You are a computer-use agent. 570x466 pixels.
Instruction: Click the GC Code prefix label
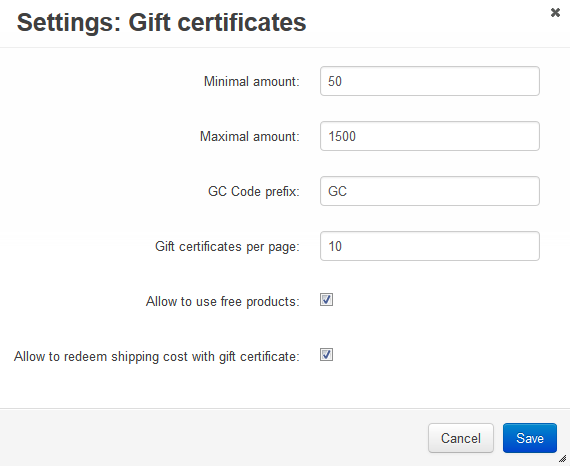[254, 192]
